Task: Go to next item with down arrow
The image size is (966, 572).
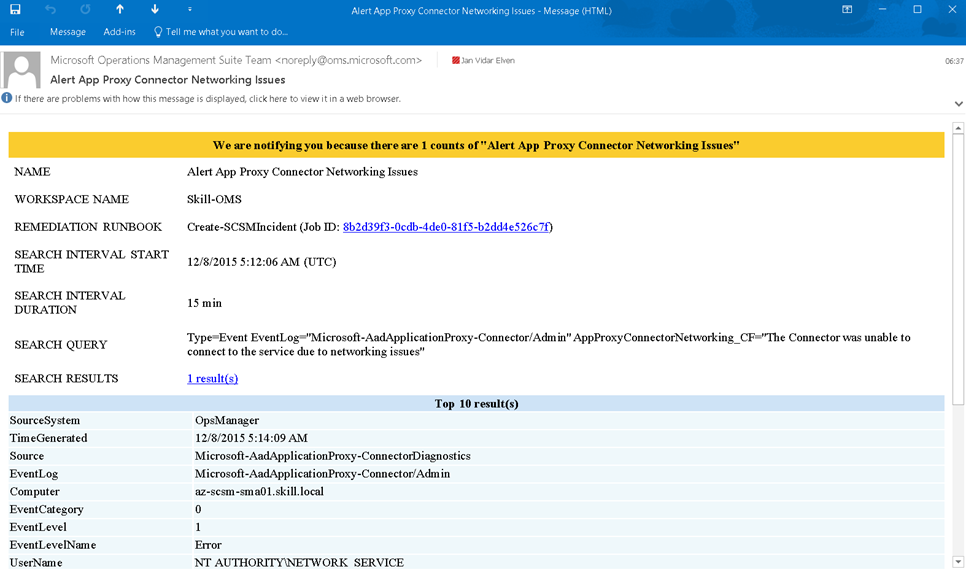Action: (155, 9)
